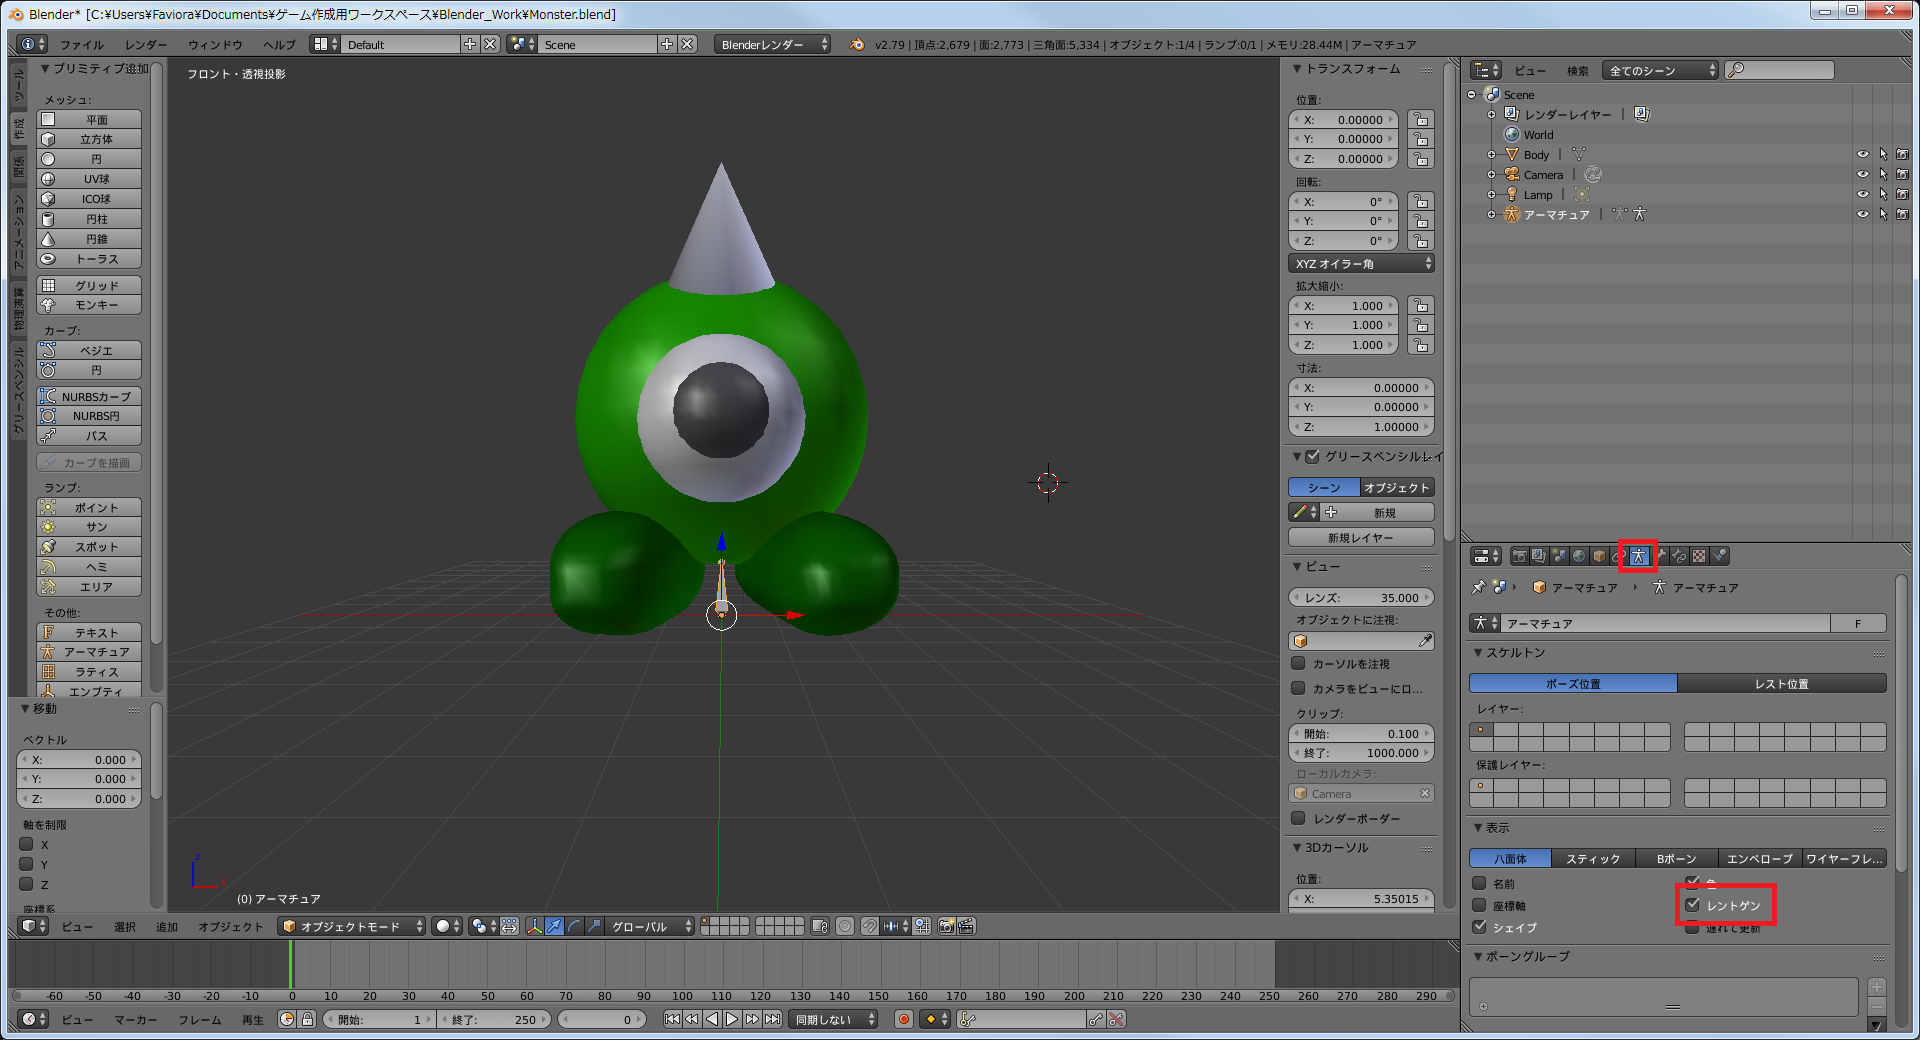Click the 新規レイヤー button
Image resolution: width=1920 pixels, height=1040 pixels.
click(1361, 538)
